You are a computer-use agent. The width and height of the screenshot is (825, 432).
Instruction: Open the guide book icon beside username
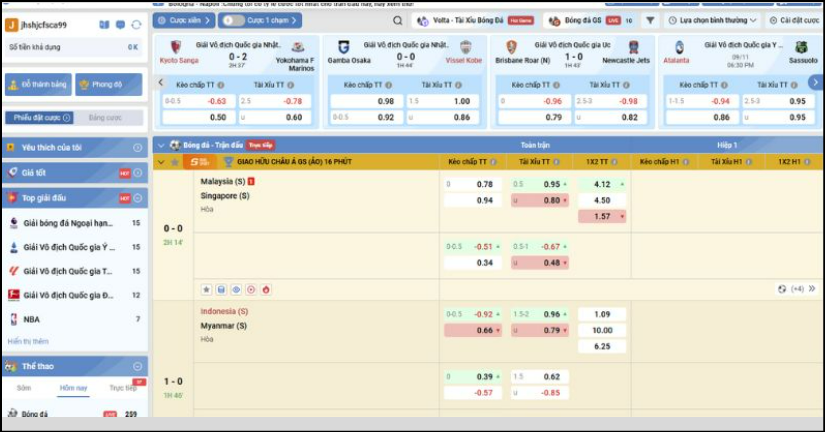tap(106, 25)
